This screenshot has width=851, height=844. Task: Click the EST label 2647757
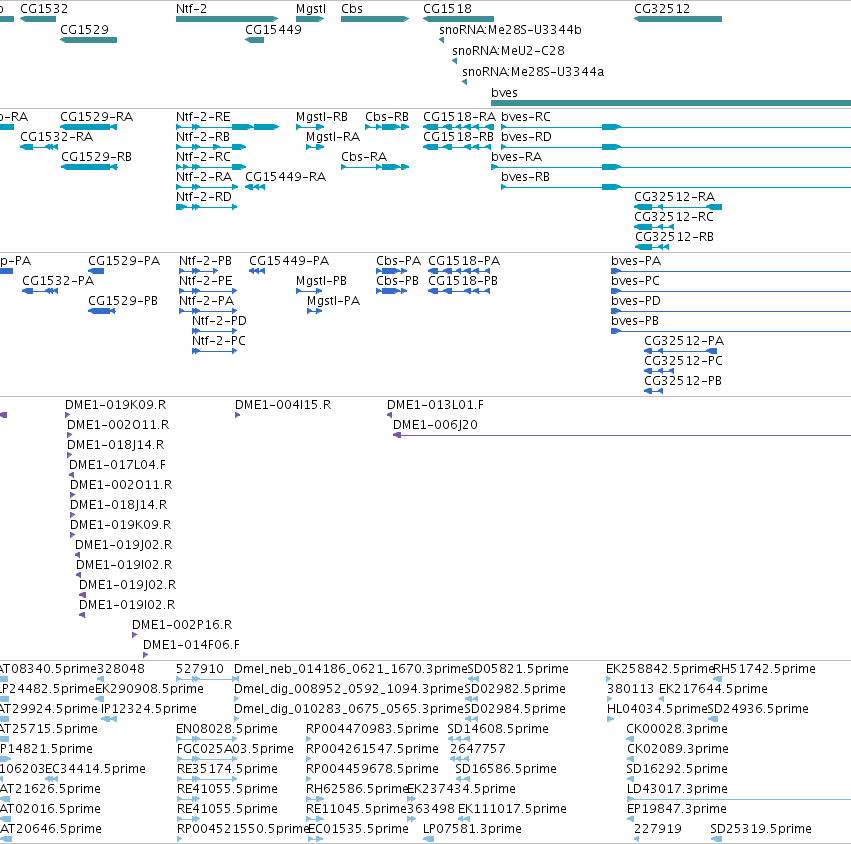[477, 748]
